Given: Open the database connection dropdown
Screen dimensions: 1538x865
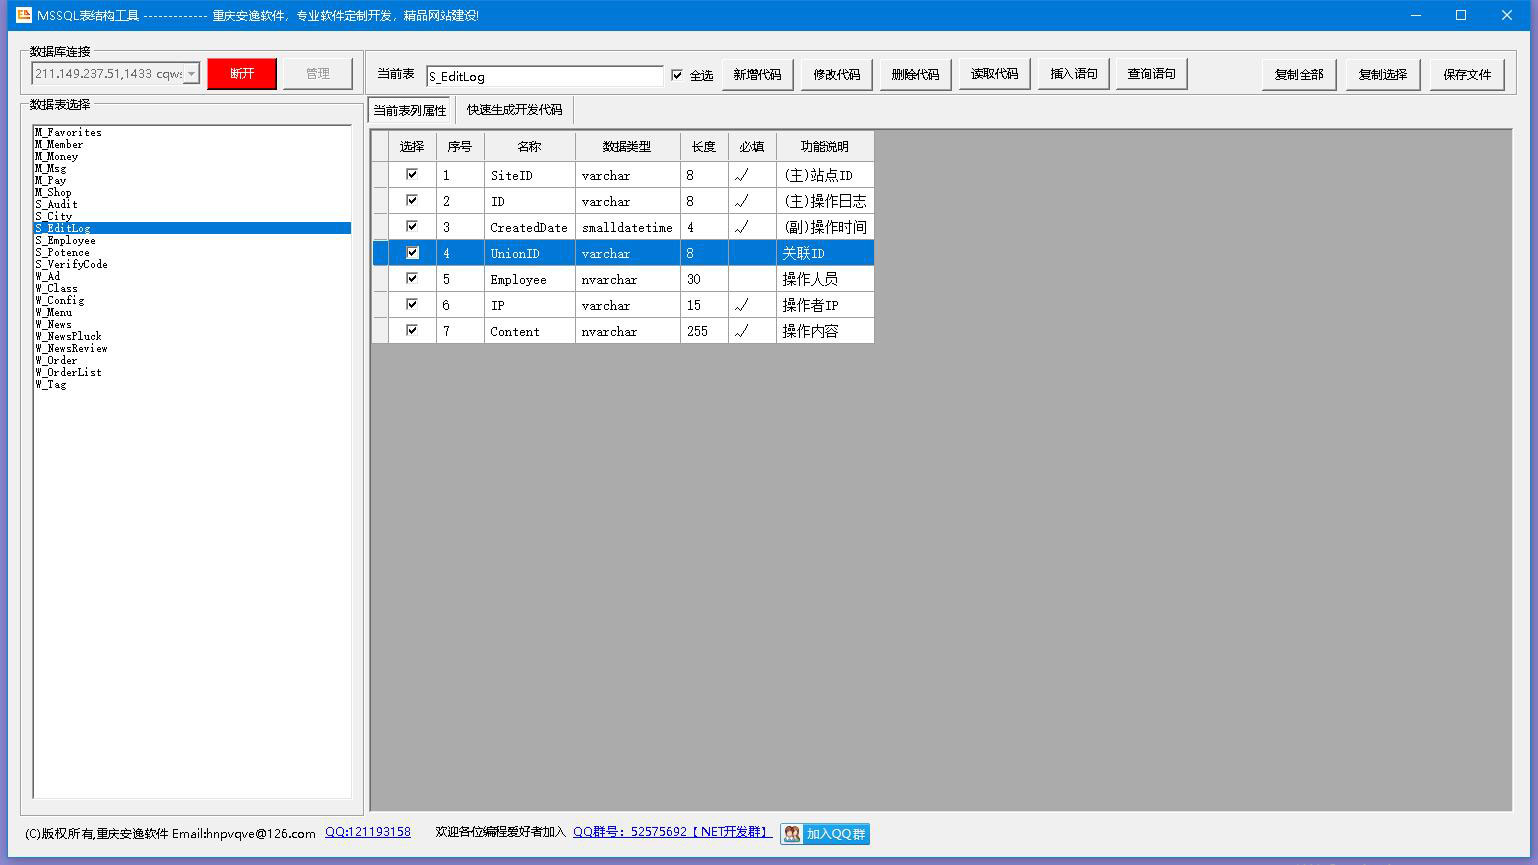Looking at the screenshot, I should [191, 74].
